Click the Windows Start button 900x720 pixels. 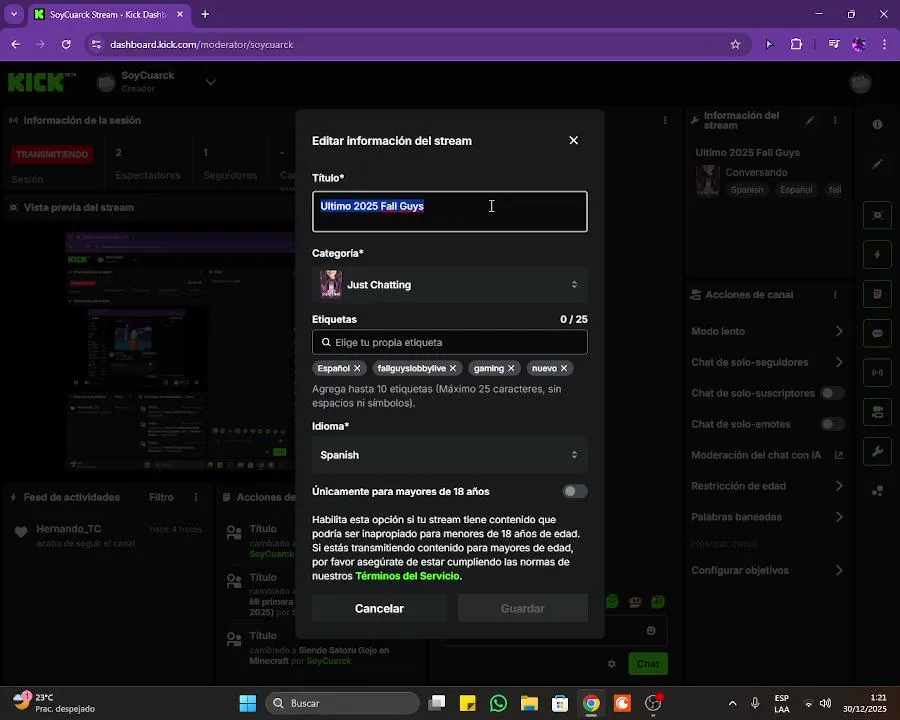tap(248, 703)
